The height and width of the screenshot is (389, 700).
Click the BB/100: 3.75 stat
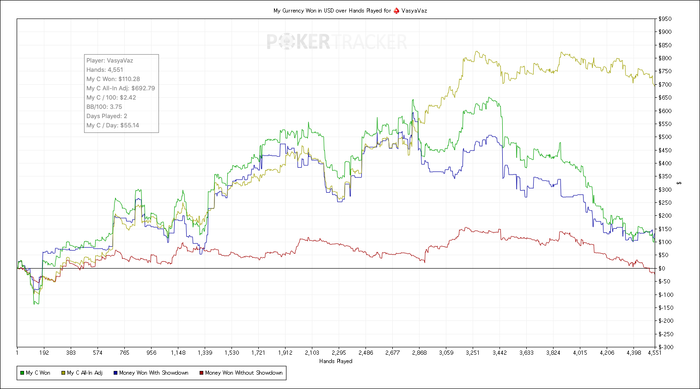tap(104, 107)
